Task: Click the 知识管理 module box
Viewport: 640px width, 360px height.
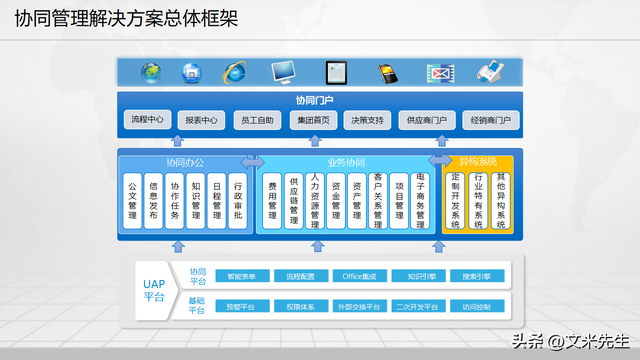Action: [196, 200]
